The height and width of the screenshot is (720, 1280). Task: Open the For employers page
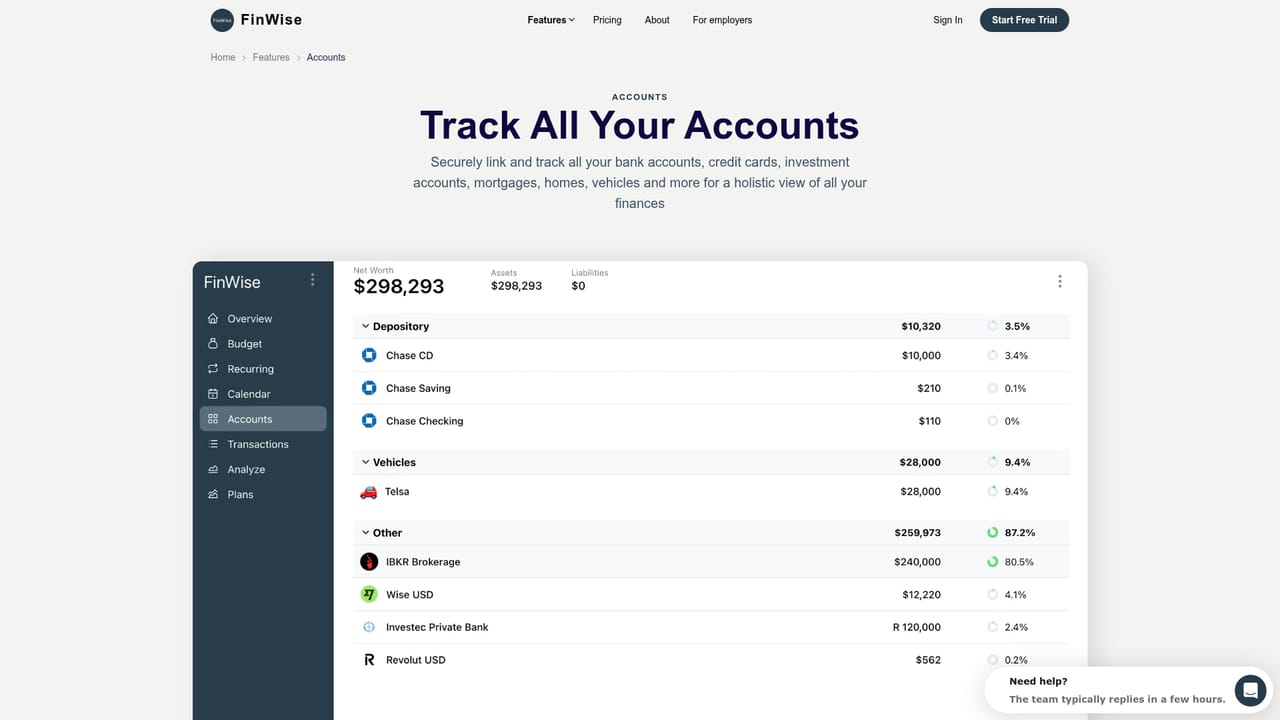click(x=722, y=20)
